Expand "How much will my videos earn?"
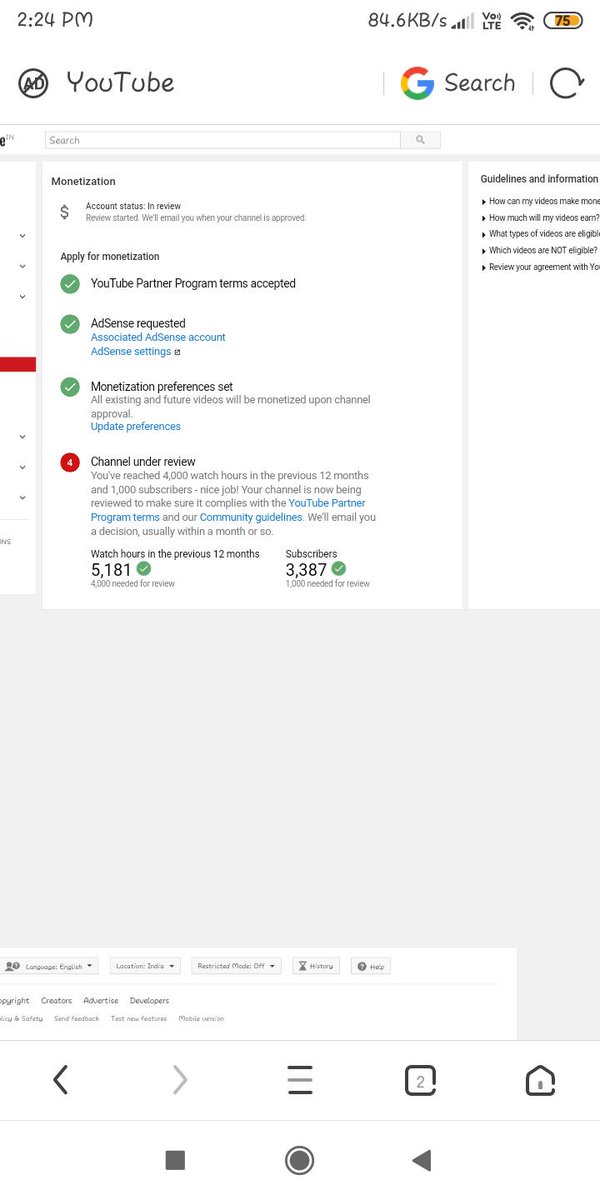Viewport: 600px width, 1200px height. (540, 218)
